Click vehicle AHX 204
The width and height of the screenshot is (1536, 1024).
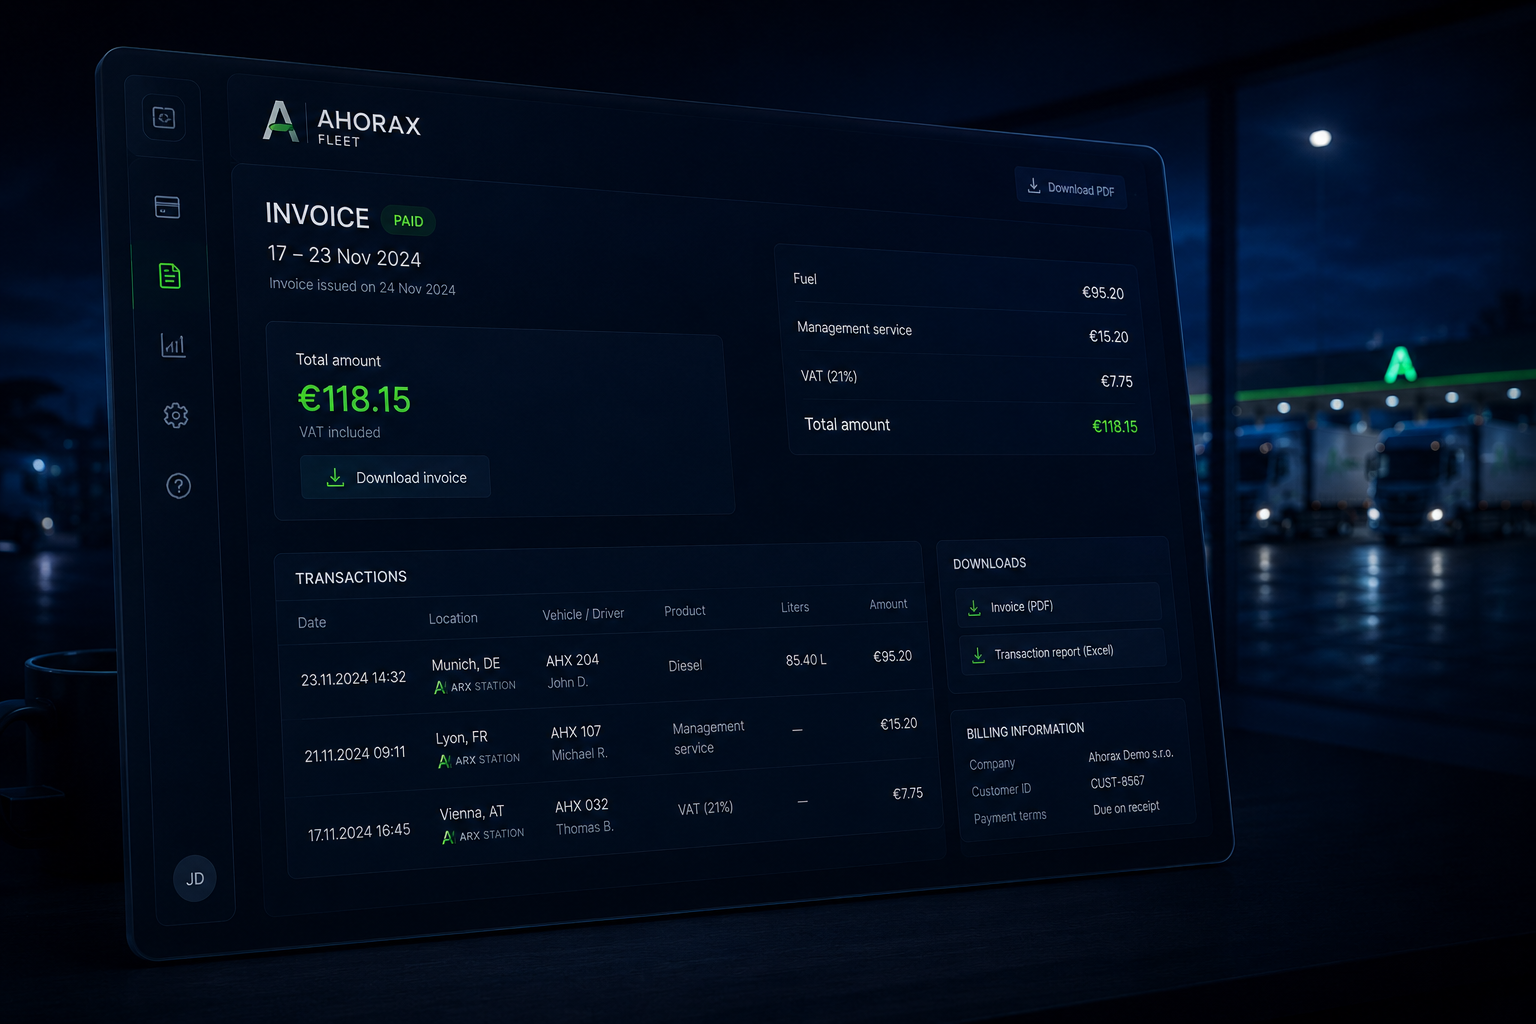(573, 660)
